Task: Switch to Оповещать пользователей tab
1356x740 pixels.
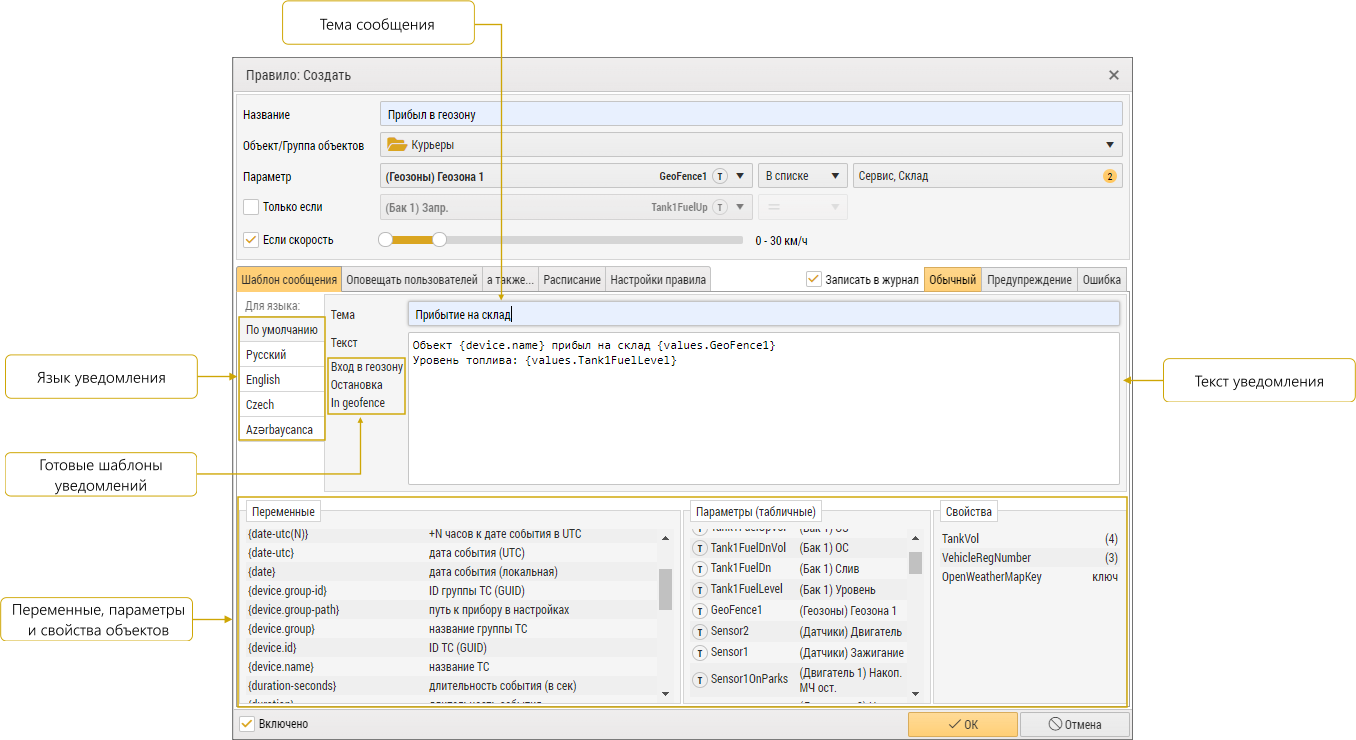Action: pos(412,279)
